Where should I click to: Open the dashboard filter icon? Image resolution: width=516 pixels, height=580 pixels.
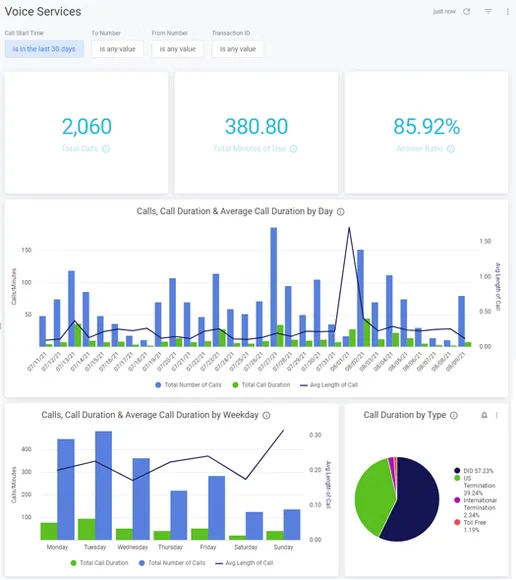point(488,11)
